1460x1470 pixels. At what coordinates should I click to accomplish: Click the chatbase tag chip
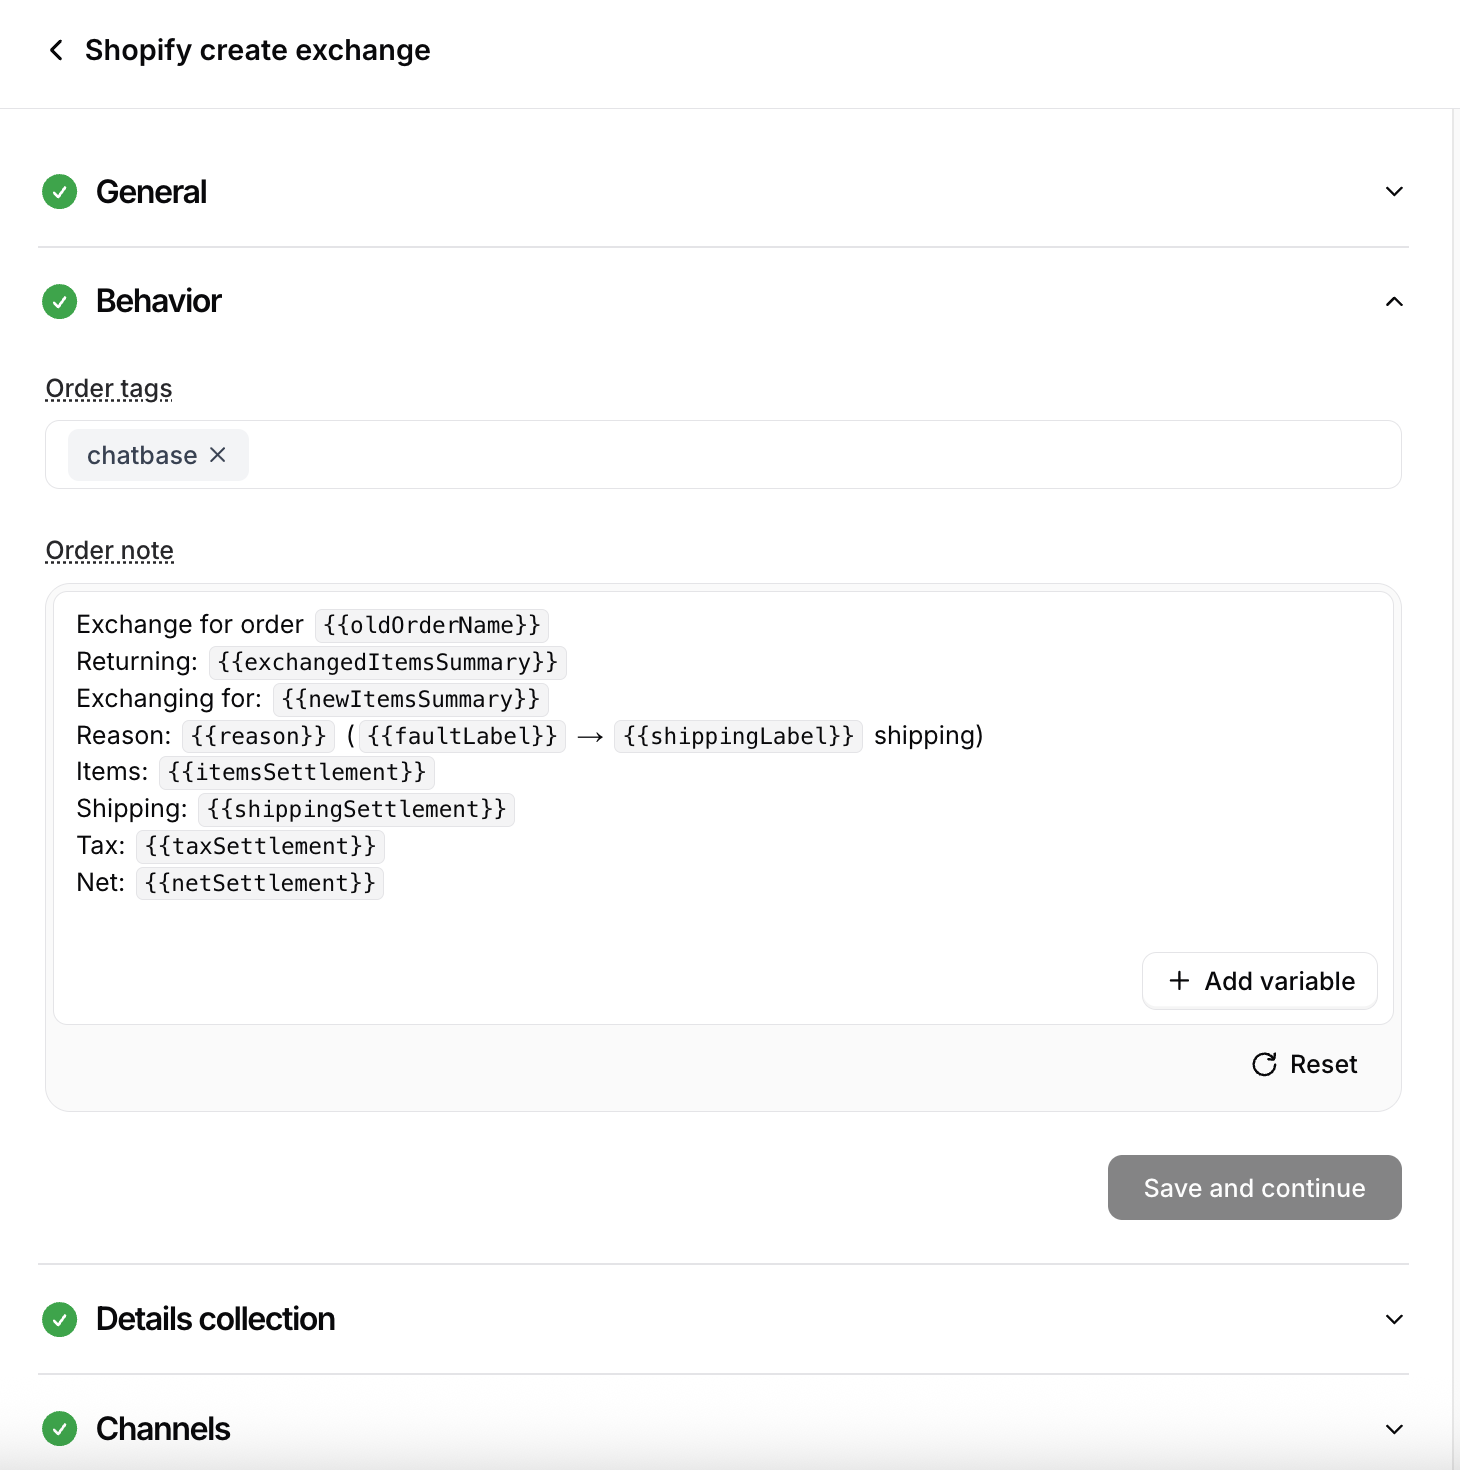158,455
